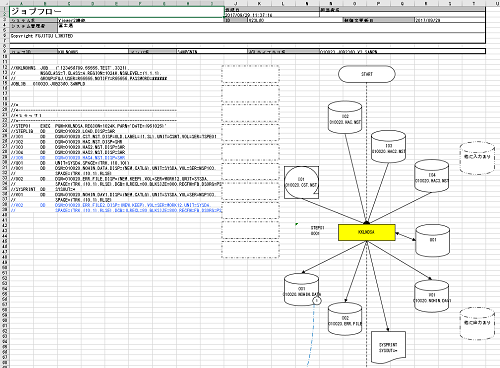
Task: Select the dashed '他に入力あり' cylinder
Action: pyautogui.click(x=477, y=158)
